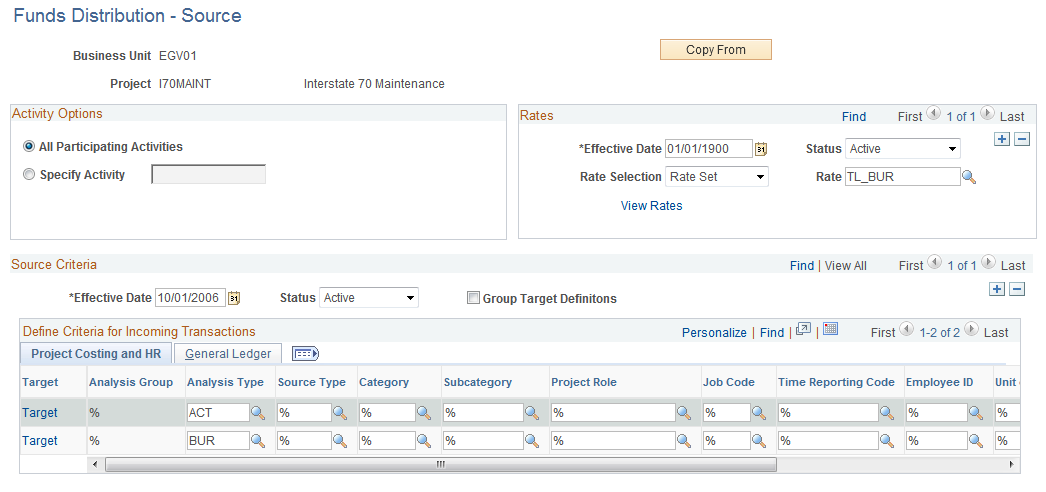
Task: Click scrollbar right arrow in grid
Action: tap(1012, 464)
